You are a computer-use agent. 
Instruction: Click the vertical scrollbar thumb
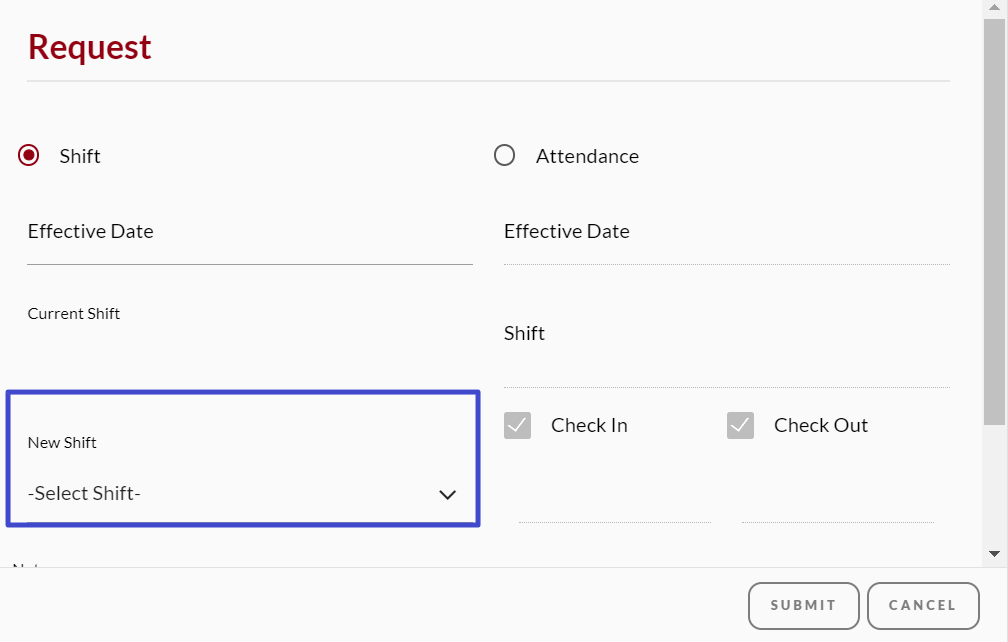point(994,220)
